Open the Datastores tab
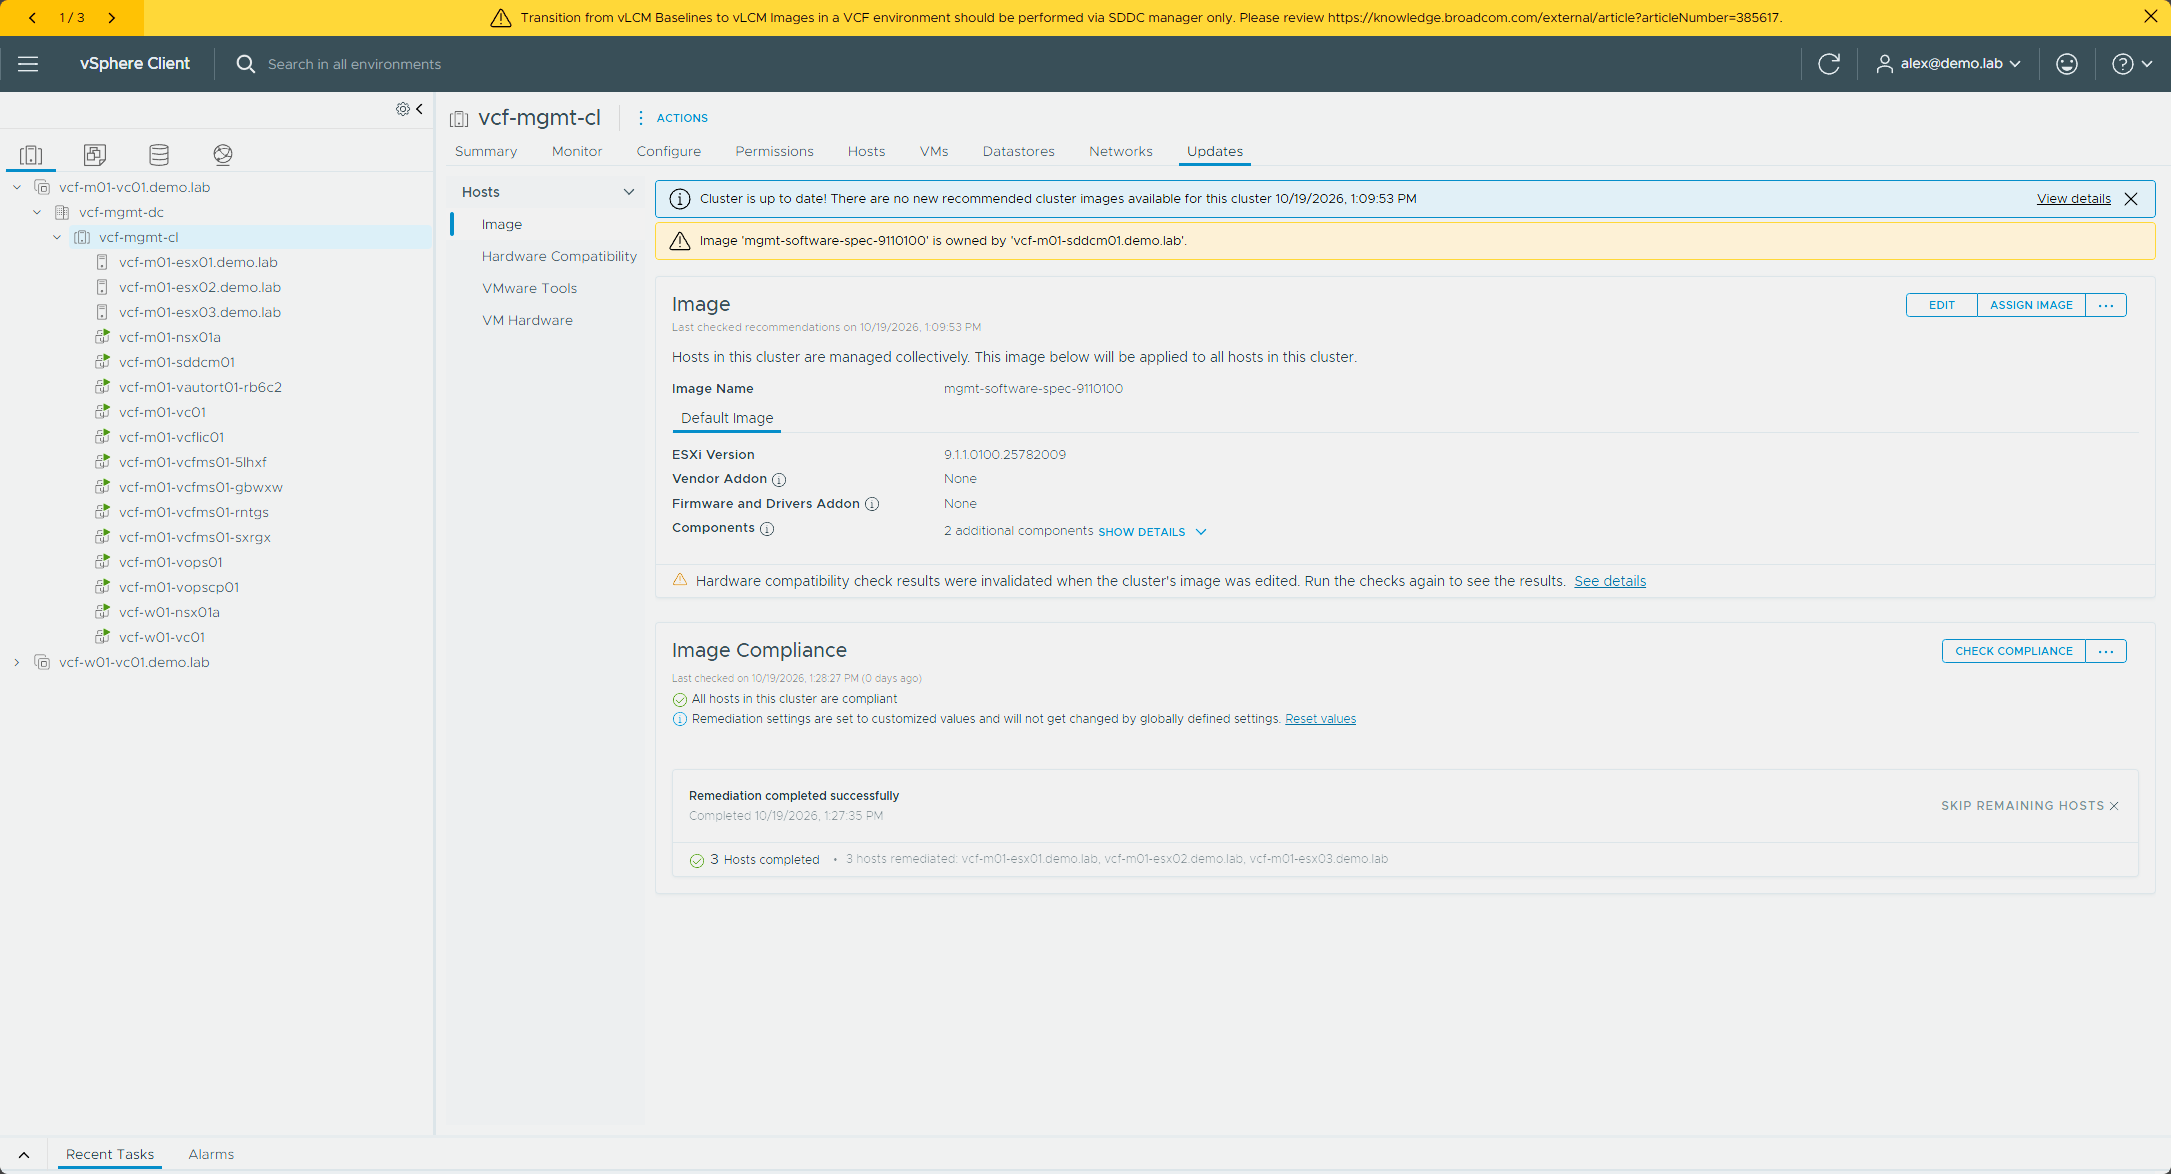Viewport: 2171px width, 1174px height. pos(1018,151)
